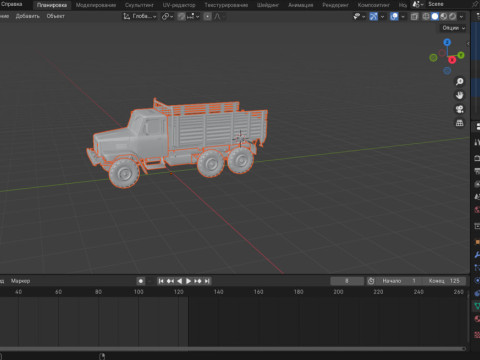Click the Z axis on navigation gizmo
The image size is (480, 360).
447,42
